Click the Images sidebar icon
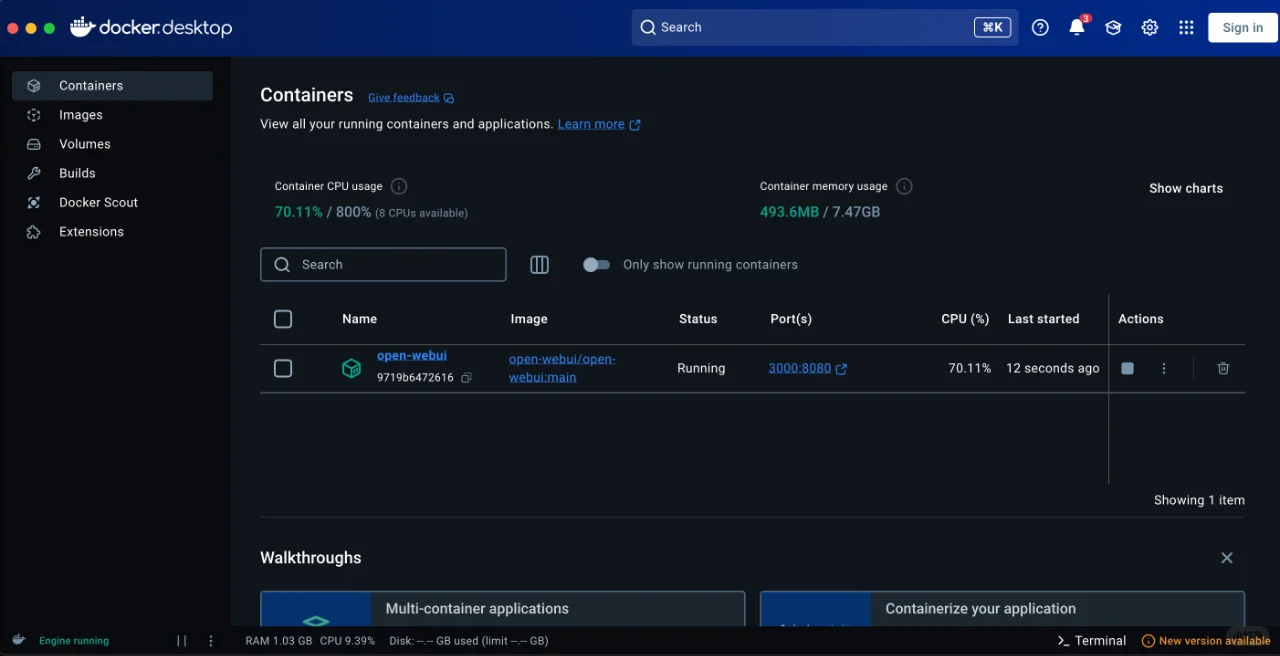 (34, 115)
